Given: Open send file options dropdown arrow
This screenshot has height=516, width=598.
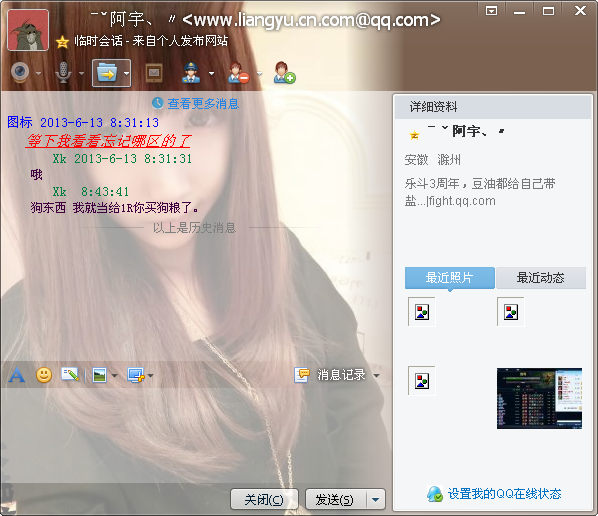Looking at the screenshot, I should 126,73.
